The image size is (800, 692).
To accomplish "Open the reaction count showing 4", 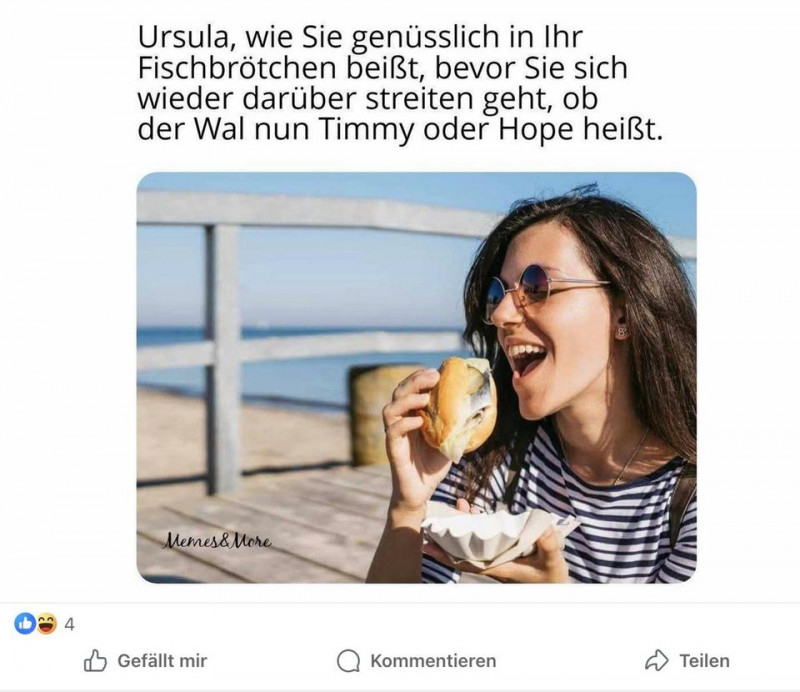I will pyautogui.click(x=69, y=624).
